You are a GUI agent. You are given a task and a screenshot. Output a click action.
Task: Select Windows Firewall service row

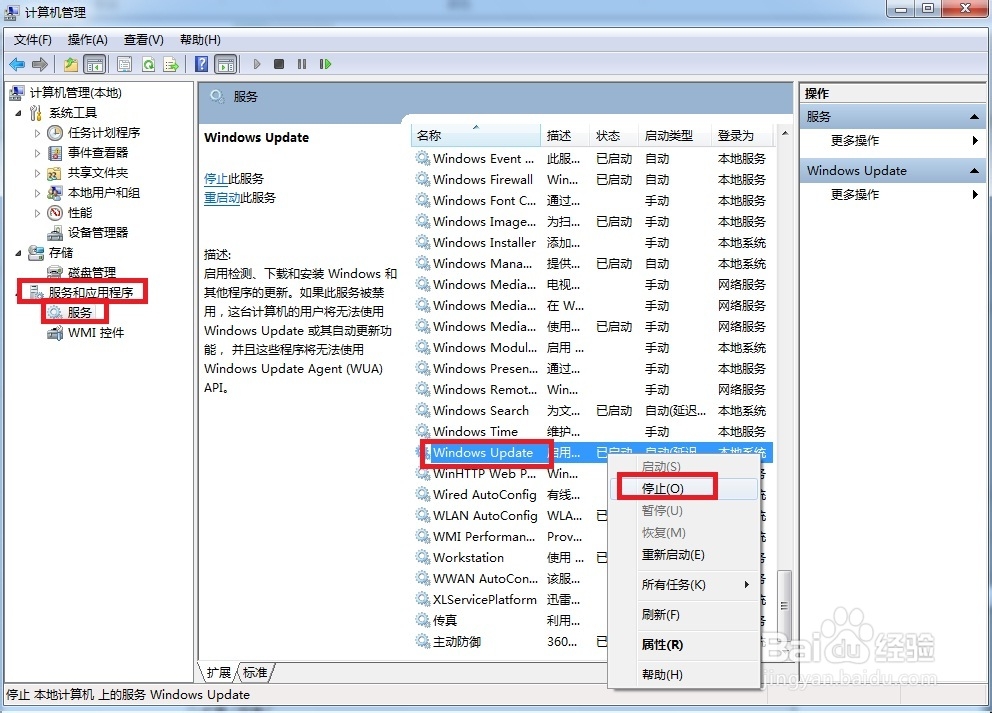click(593, 180)
